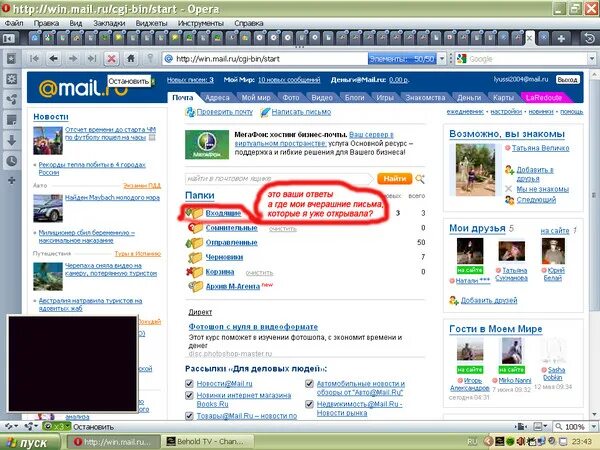Screen dimensions: 600x450
Task: Click the orange Найти search button
Action: coord(395,179)
